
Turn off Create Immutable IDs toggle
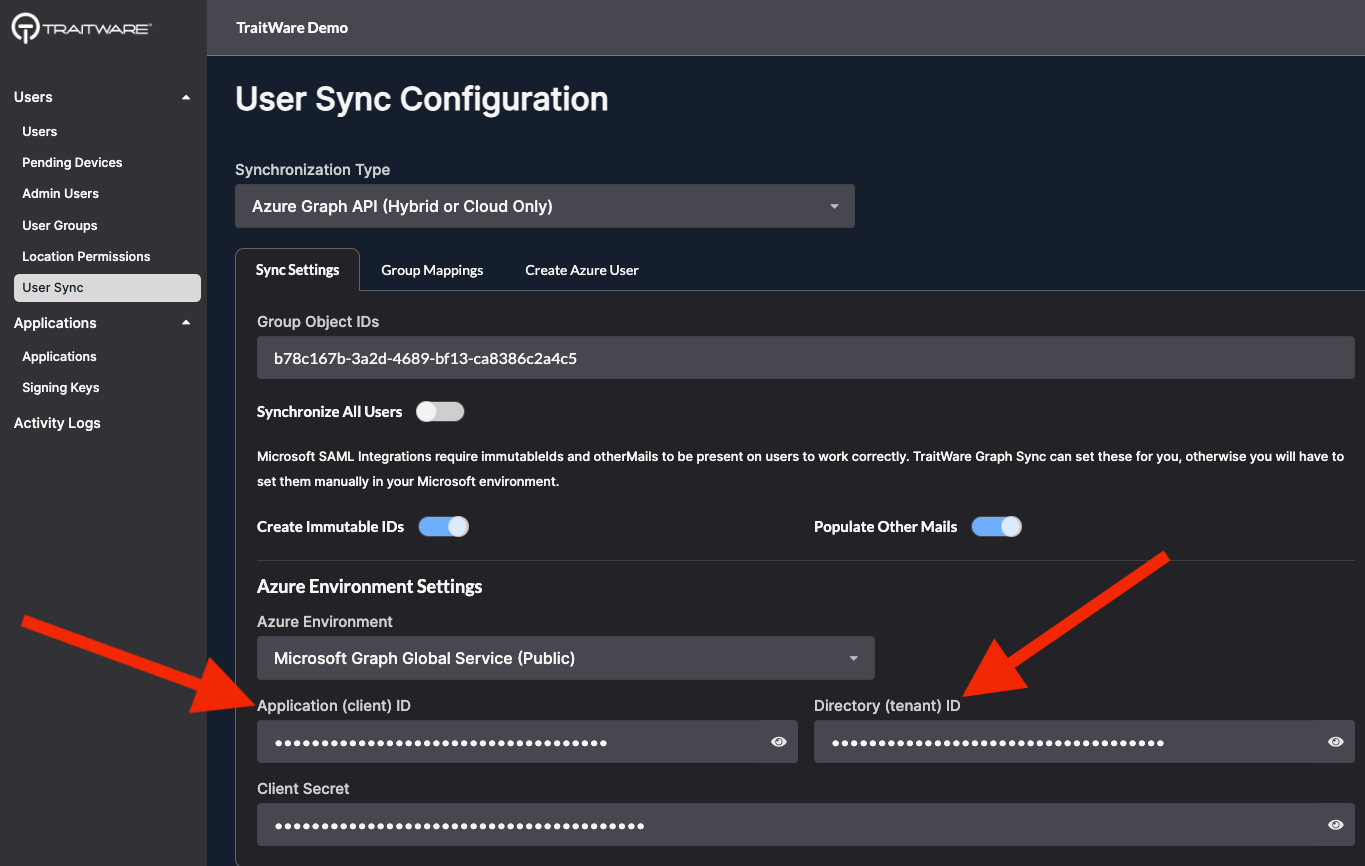point(443,527)
